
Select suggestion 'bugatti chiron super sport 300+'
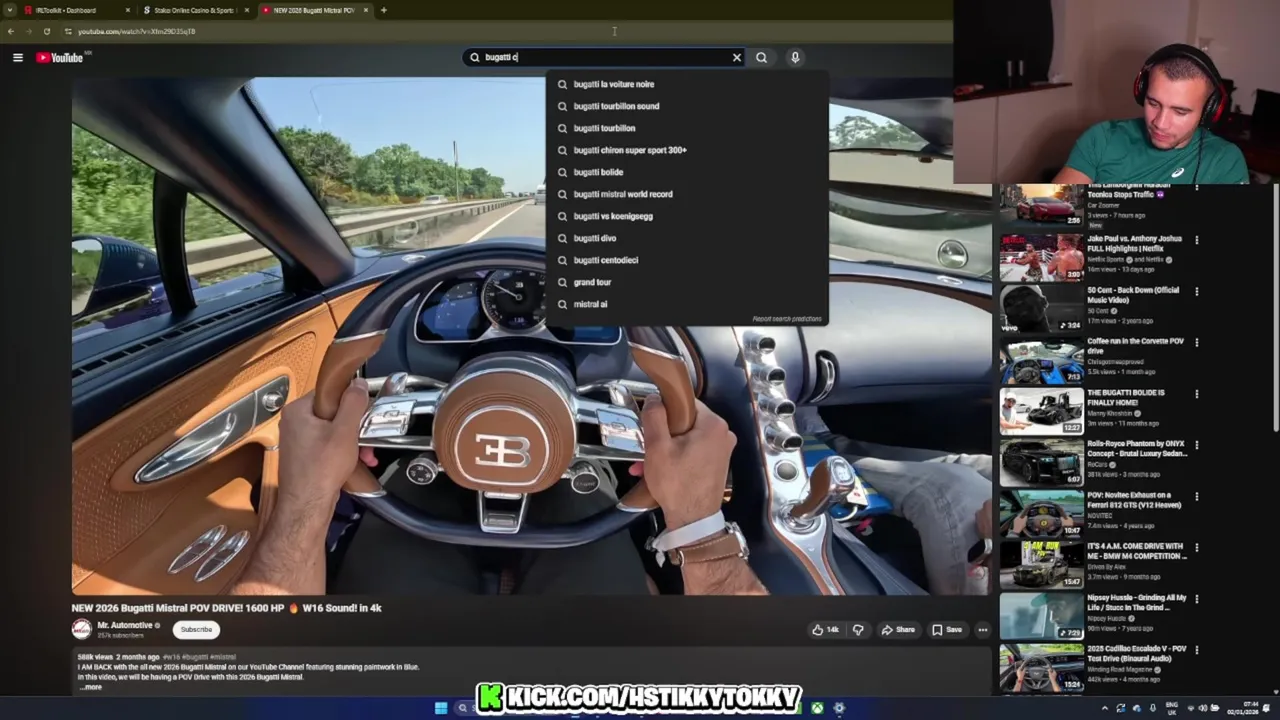pyautogui.click(x=687, y=150)
